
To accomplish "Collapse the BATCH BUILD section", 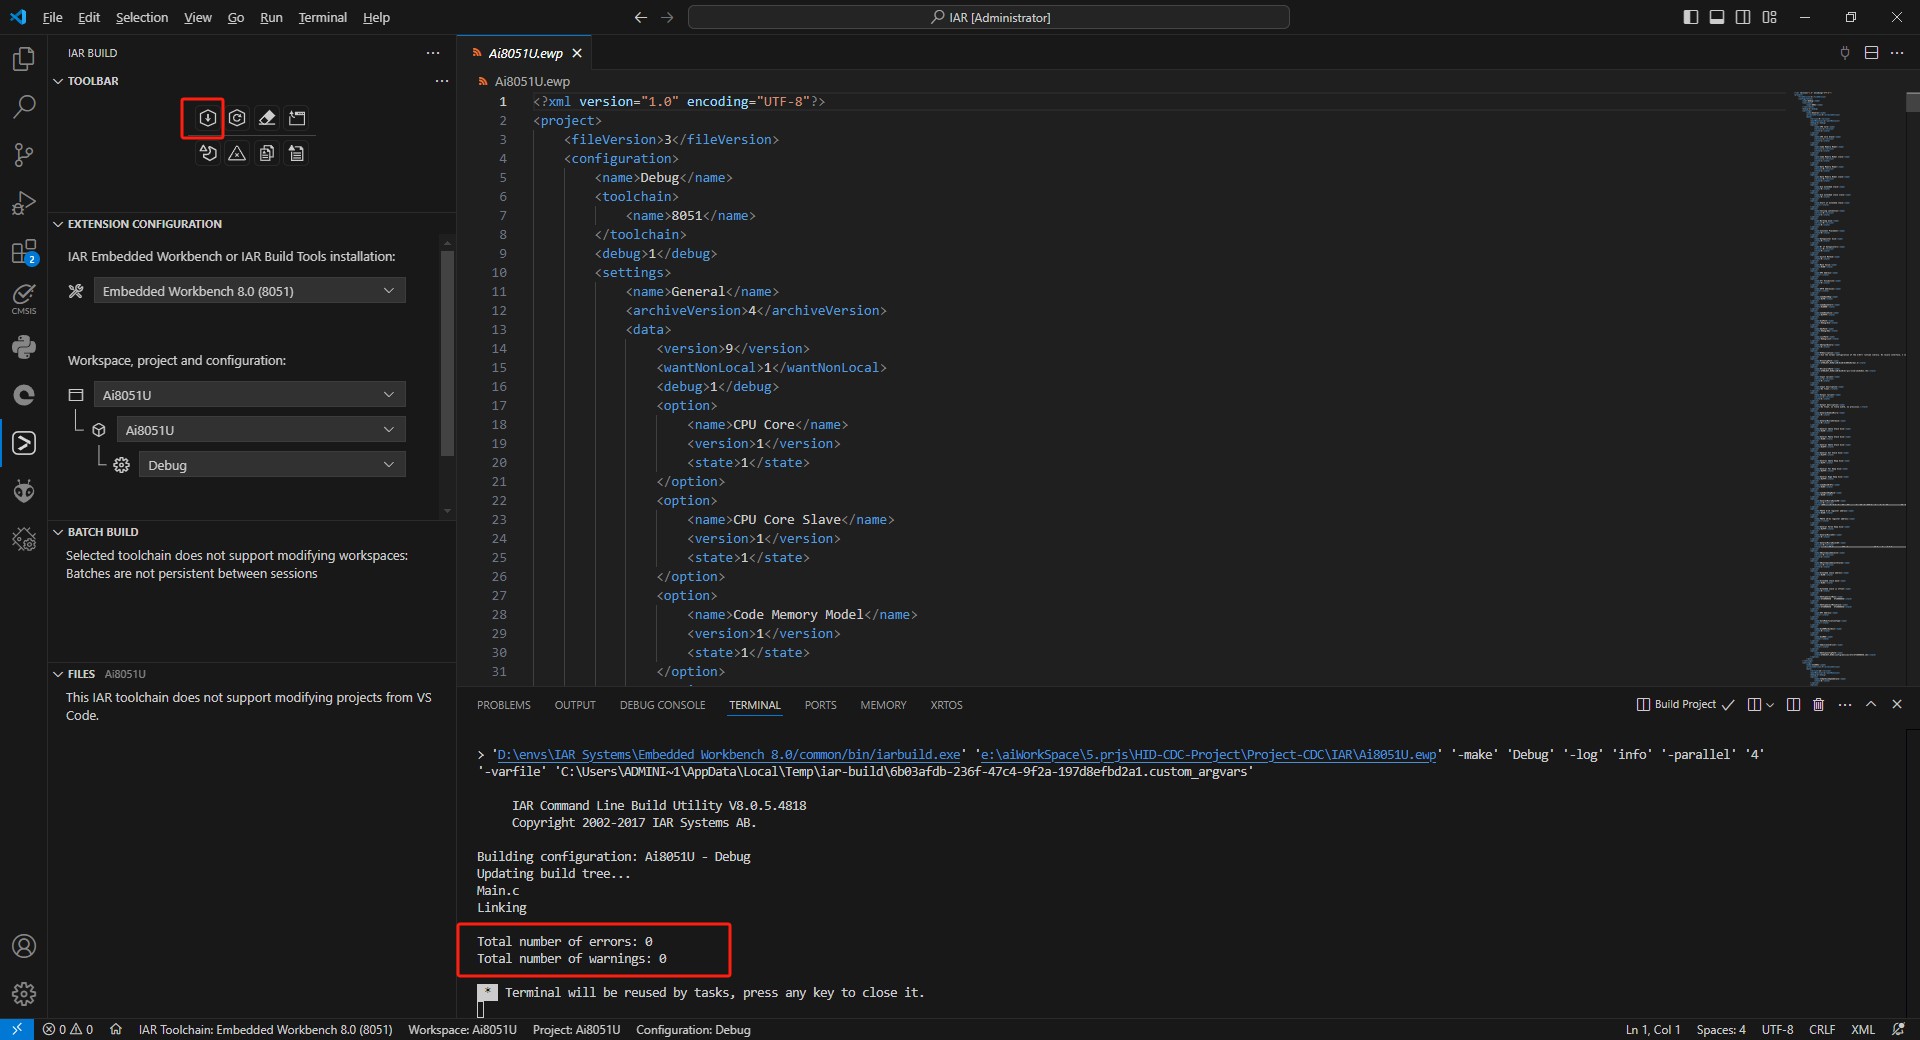I will (x=58, y=532).
